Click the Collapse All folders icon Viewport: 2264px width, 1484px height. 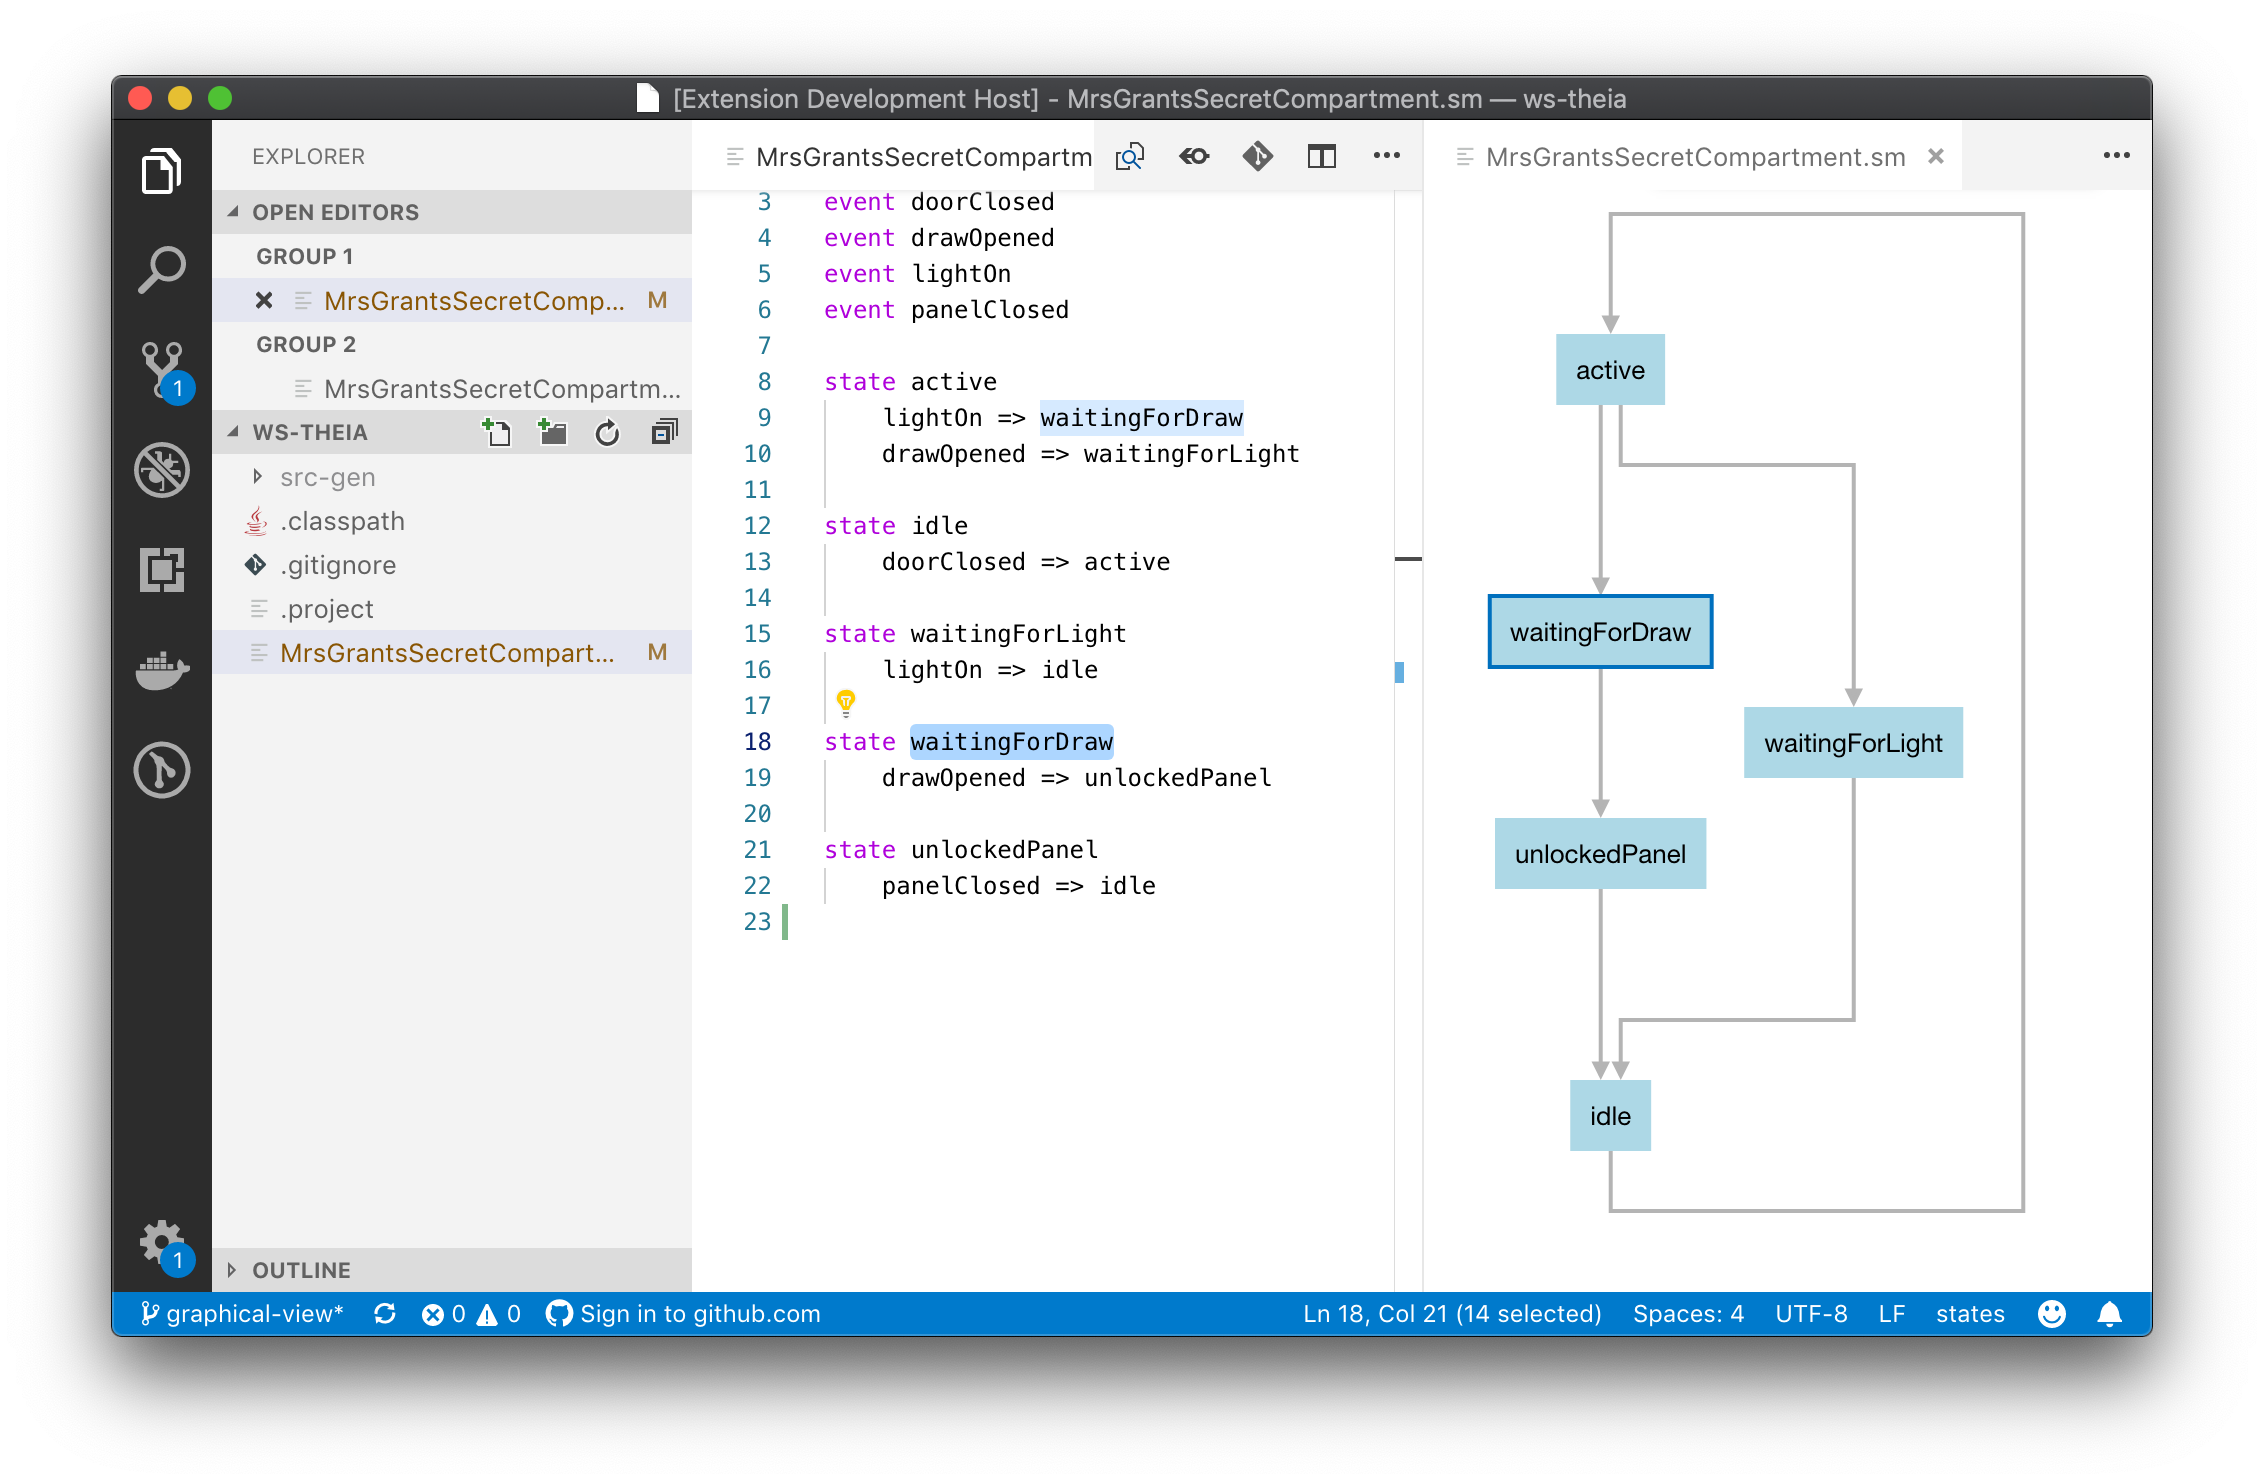tap(664, 432)
